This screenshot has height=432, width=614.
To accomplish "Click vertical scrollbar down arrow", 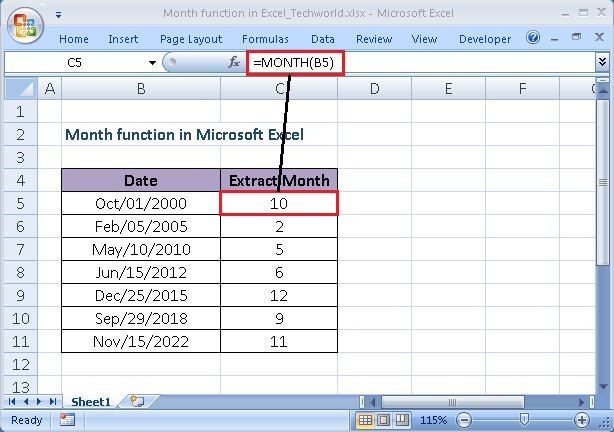I will coord(603,387).
